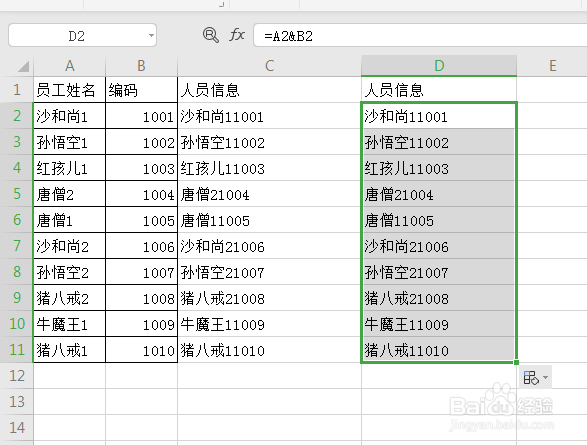Click cell containing code 1007
Image resolution: width=587 pixels, height=445 pixels.
pos(142,272)
